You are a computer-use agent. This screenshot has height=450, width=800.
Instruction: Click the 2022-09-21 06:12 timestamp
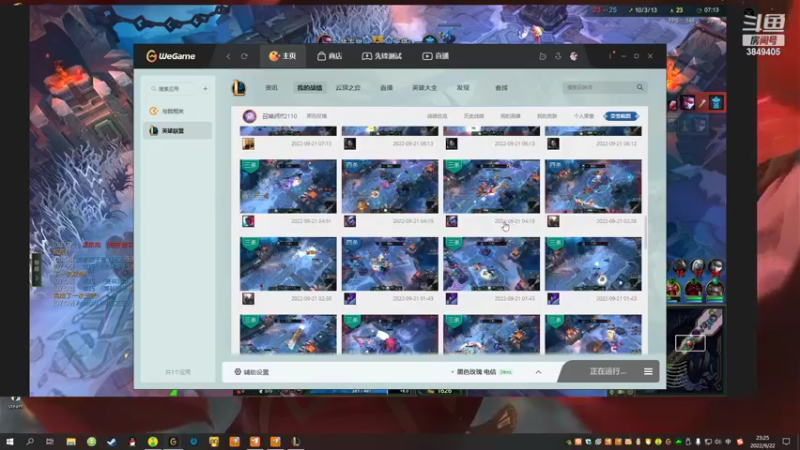pos(616,144)
